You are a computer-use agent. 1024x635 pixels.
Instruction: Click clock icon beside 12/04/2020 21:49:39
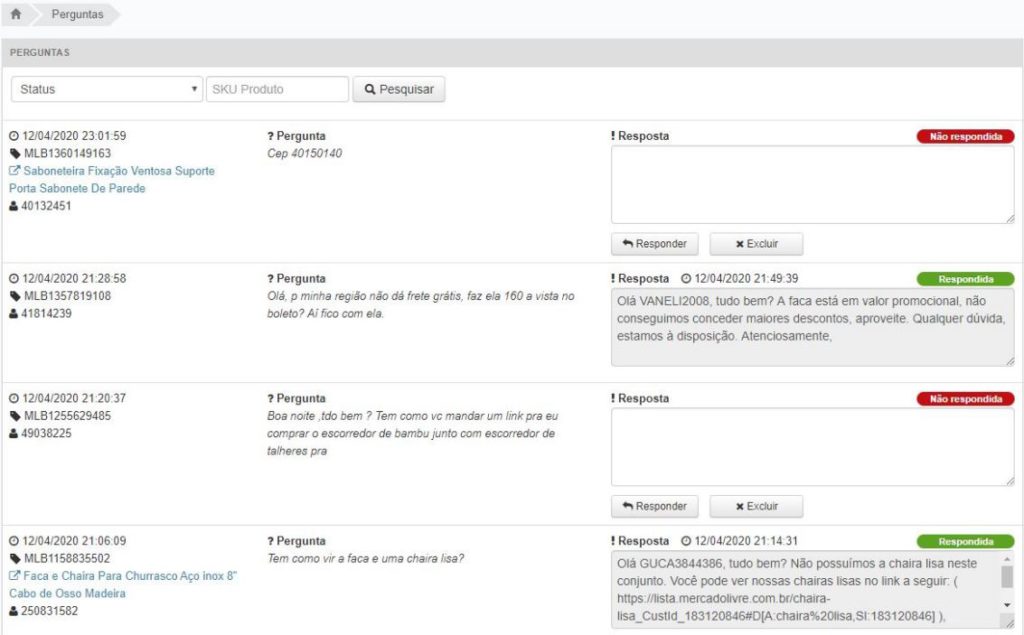pyautogui.click(x=686, y=279)
